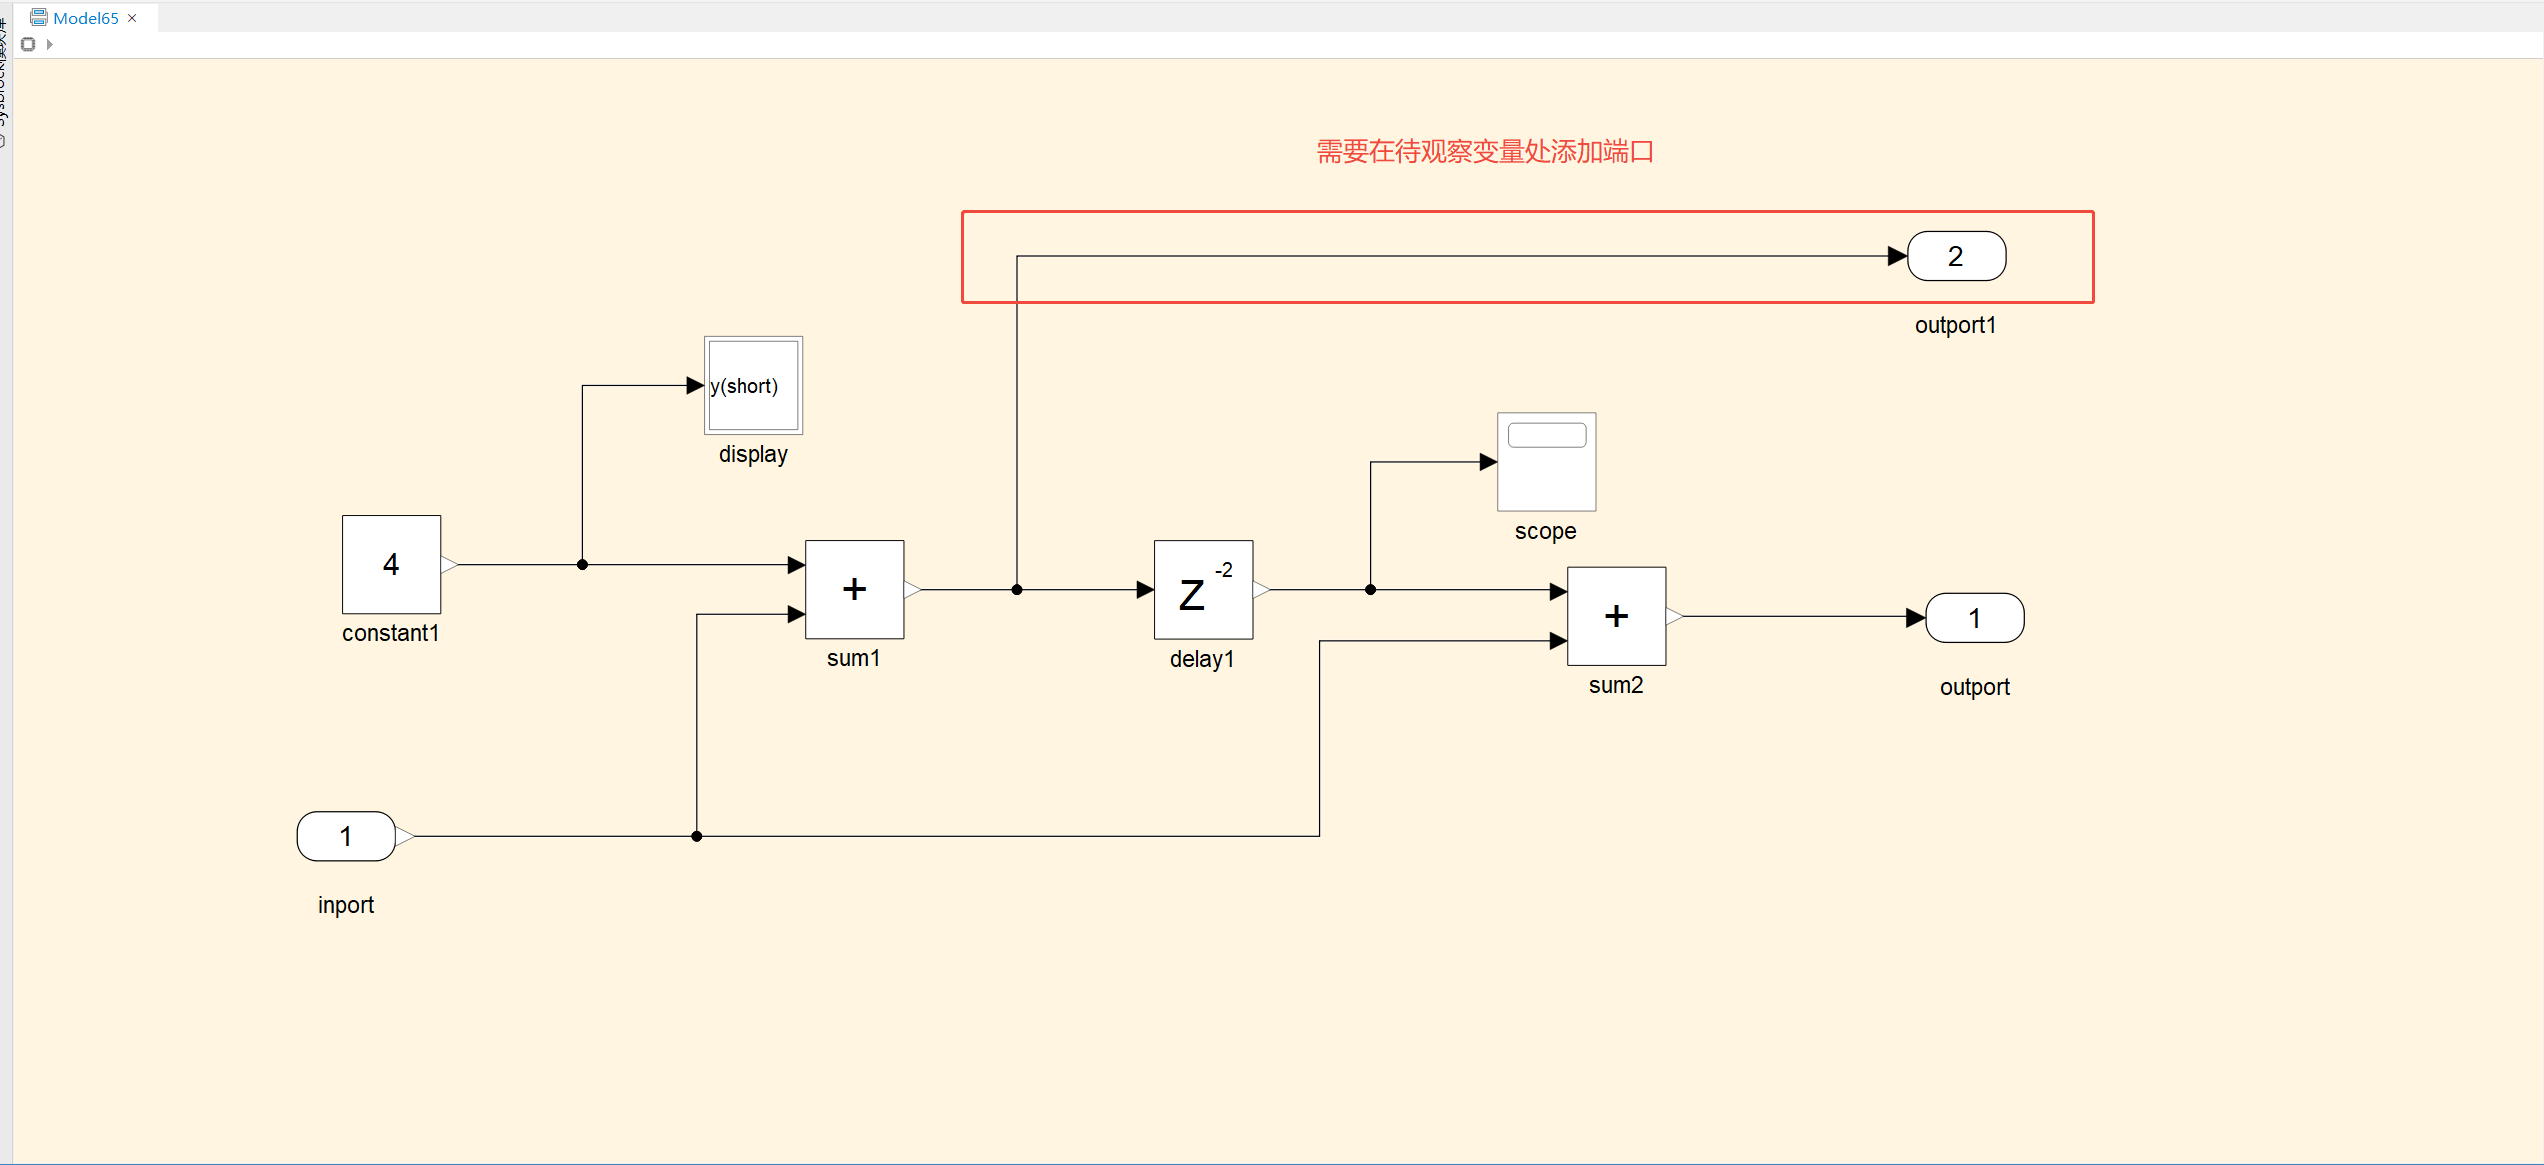Image resolution: width=2544 pixels, height=1165 pixels.
Task: Click the model root chip icon in breadcrumb
Action: (28, 44)
